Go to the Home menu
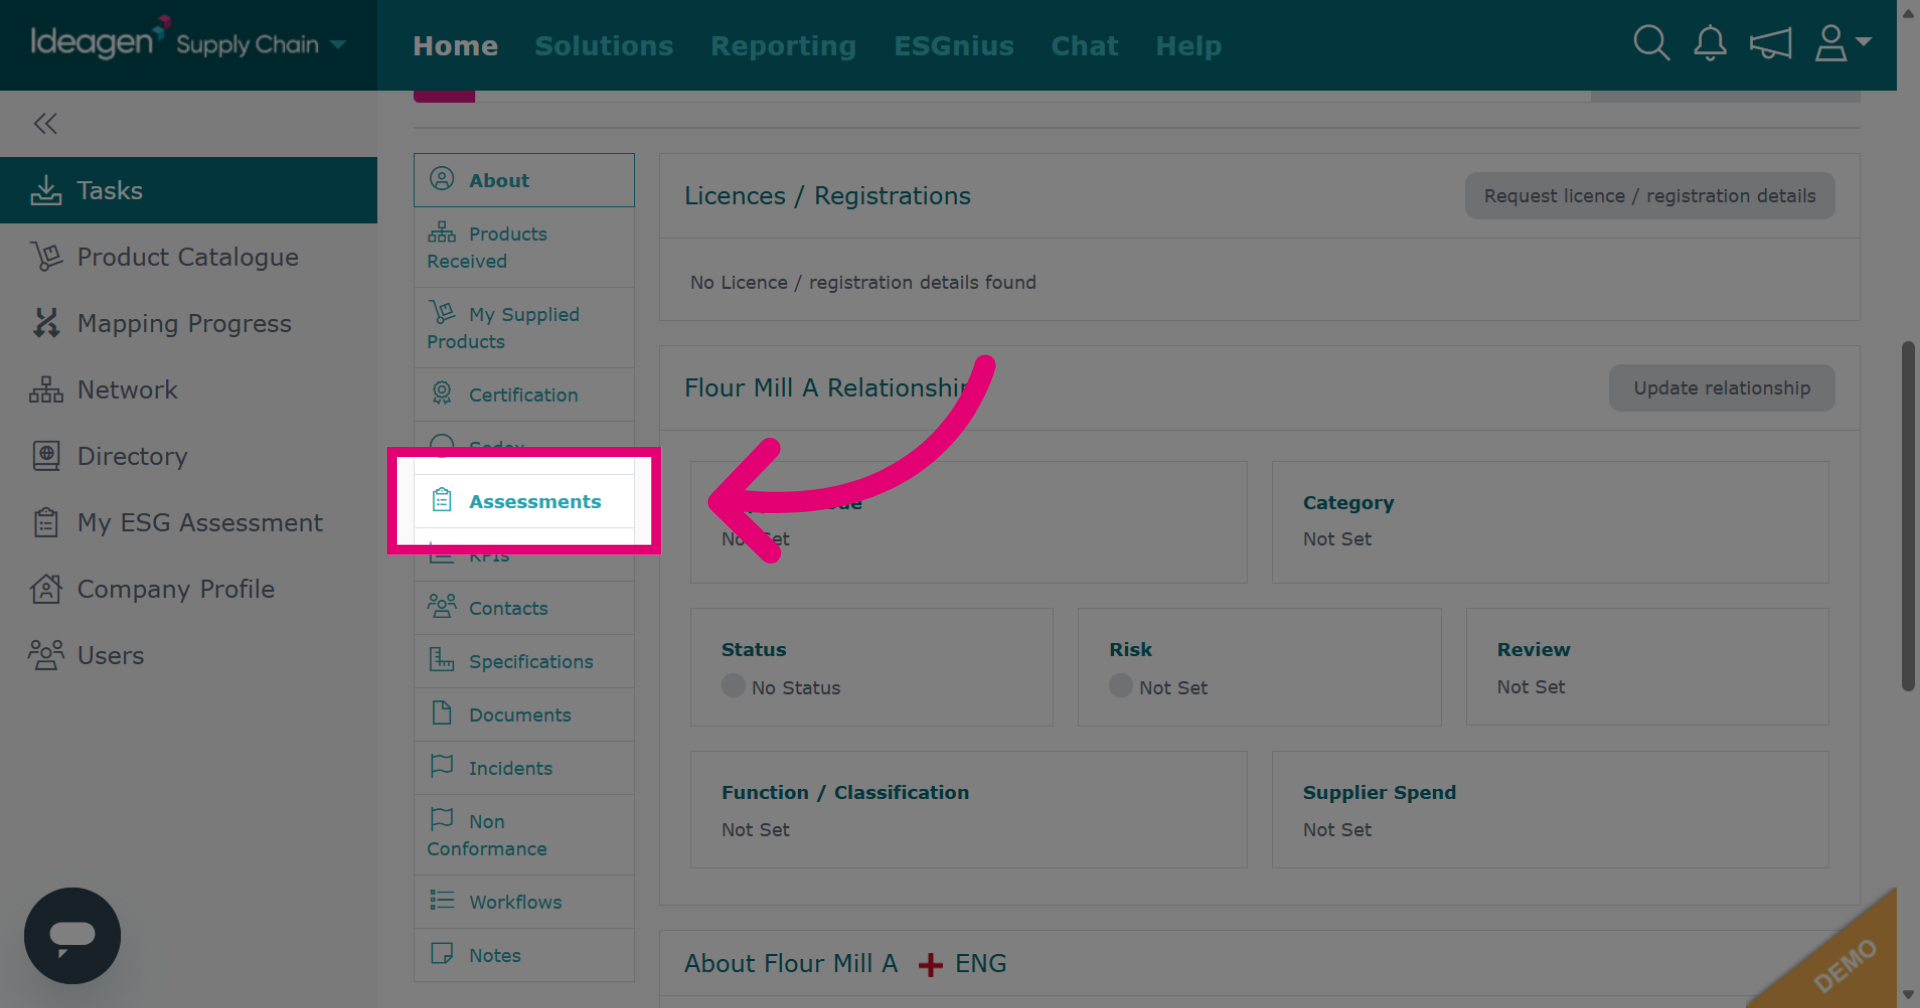This screenshot has height=1008, width=1920. (455, 46)
